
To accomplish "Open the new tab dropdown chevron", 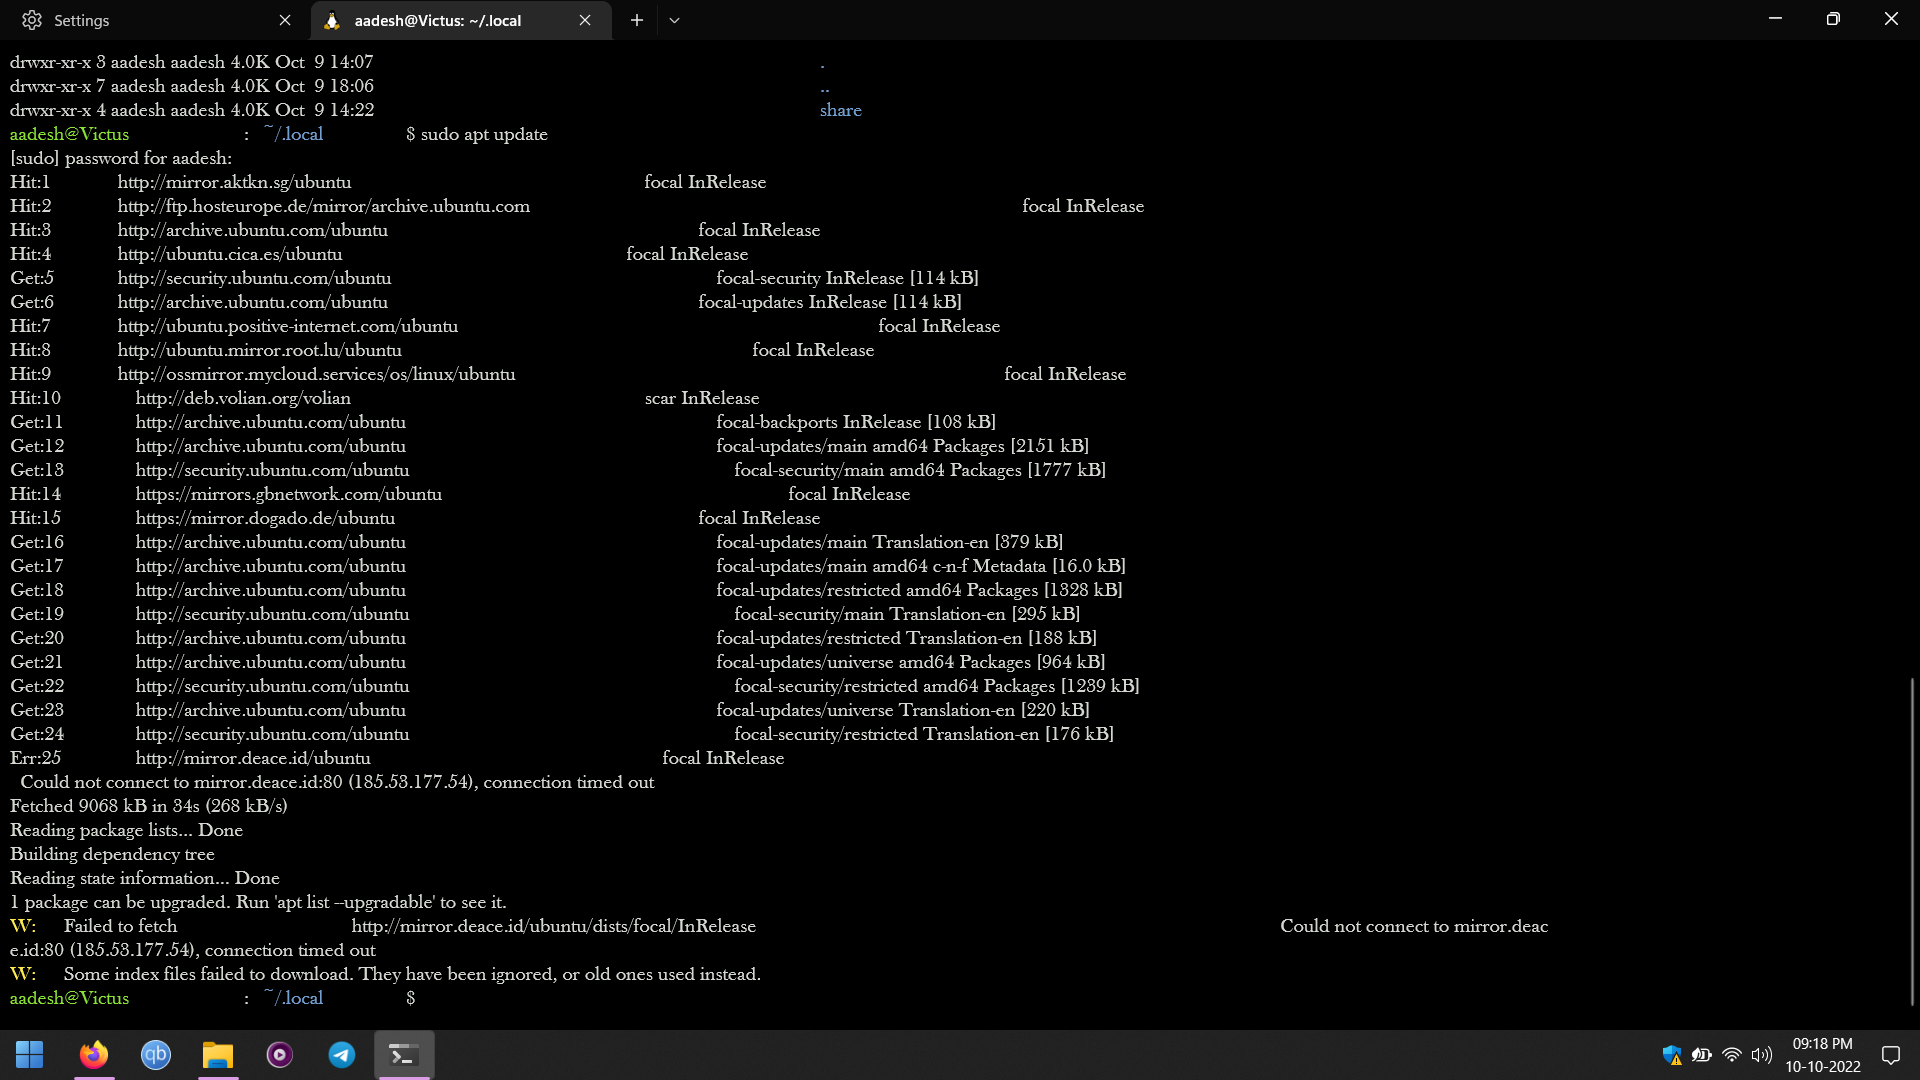I will coord(674,20).
